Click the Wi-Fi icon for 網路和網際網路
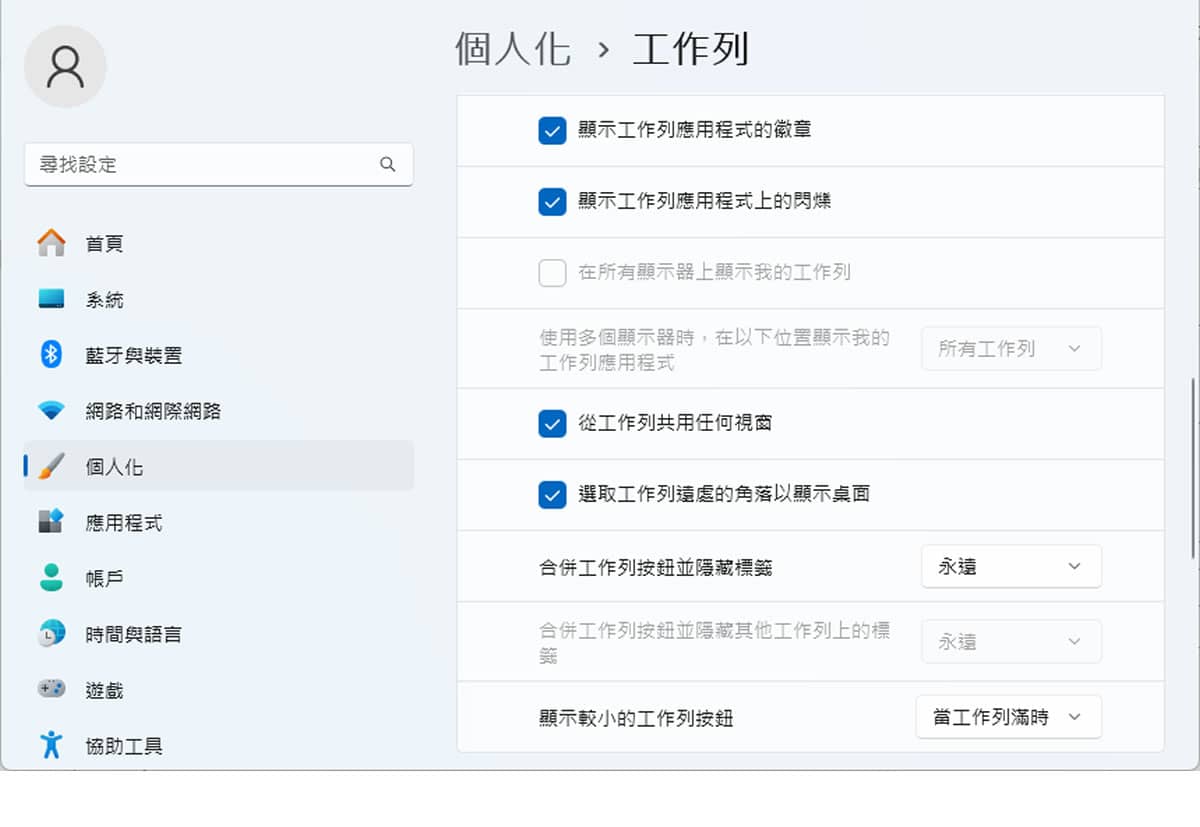This screenshot has height=827, width=1200. (x=51, y=411)
